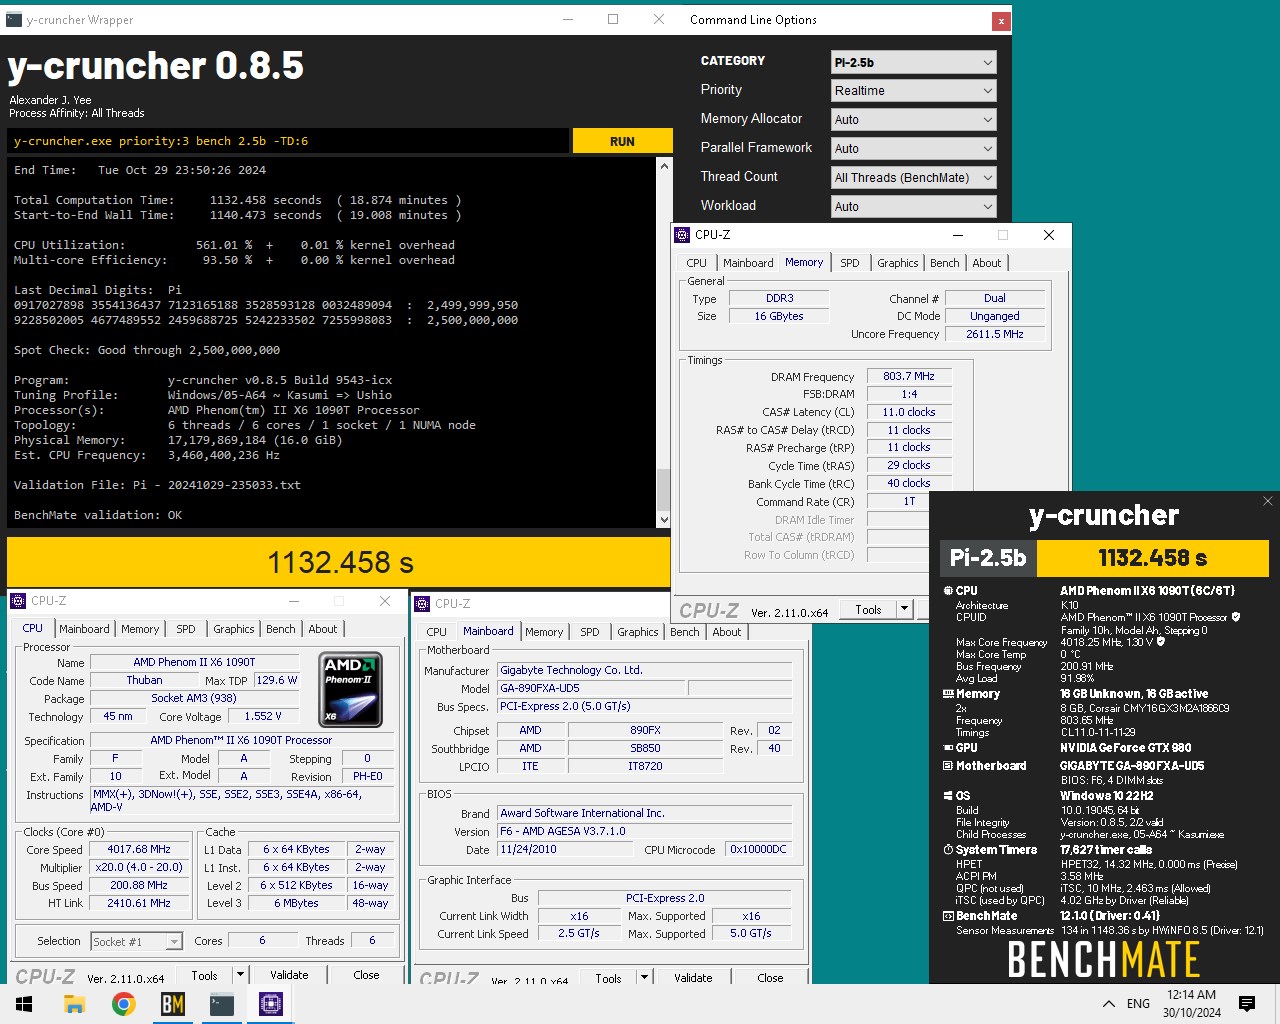Screen dimensions: 1280x1024
Task: Open Graphics tab in CPU-Z Memory window
Action: pos(897,263)
